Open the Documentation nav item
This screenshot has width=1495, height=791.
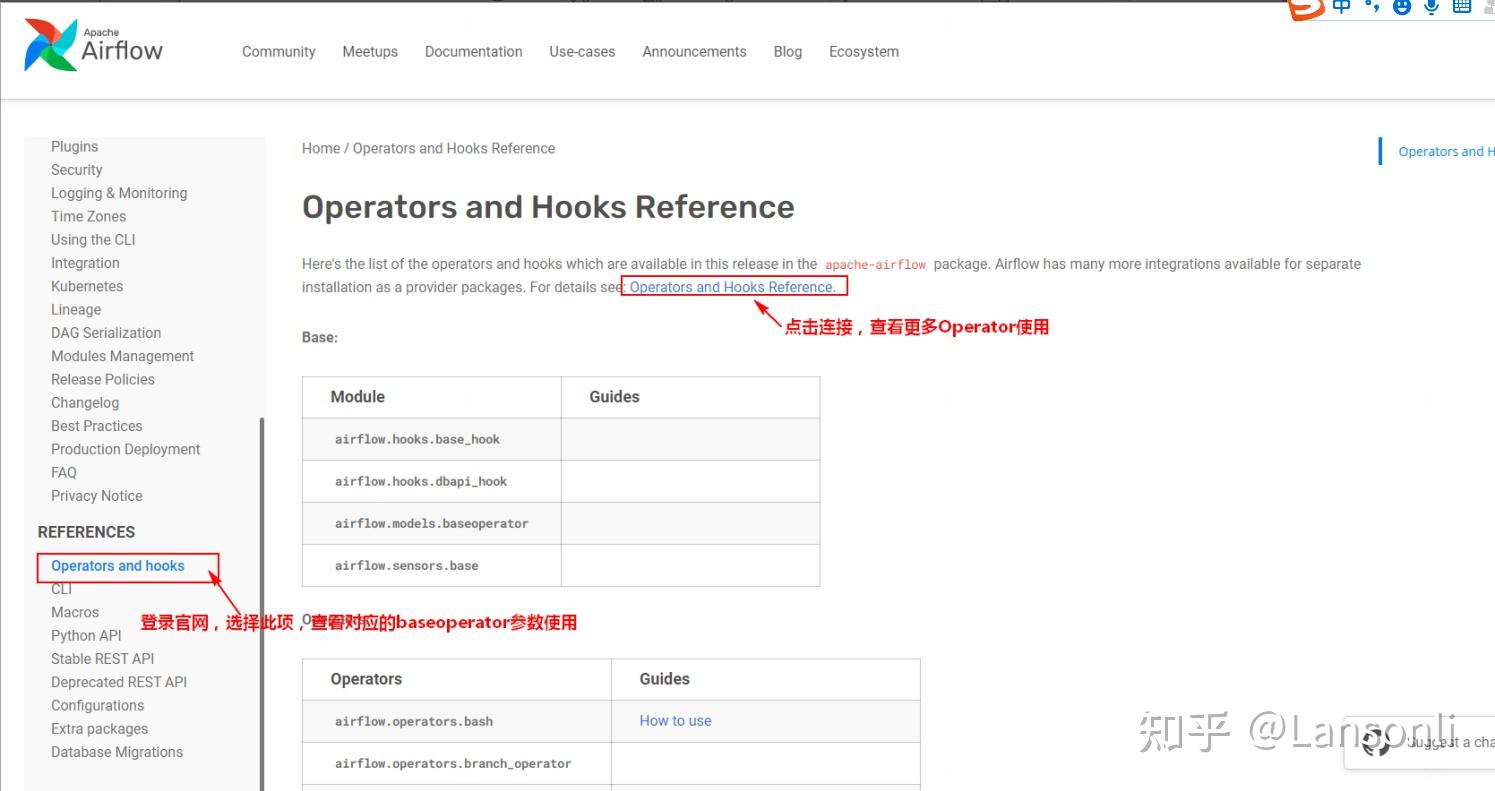[474, 52]
